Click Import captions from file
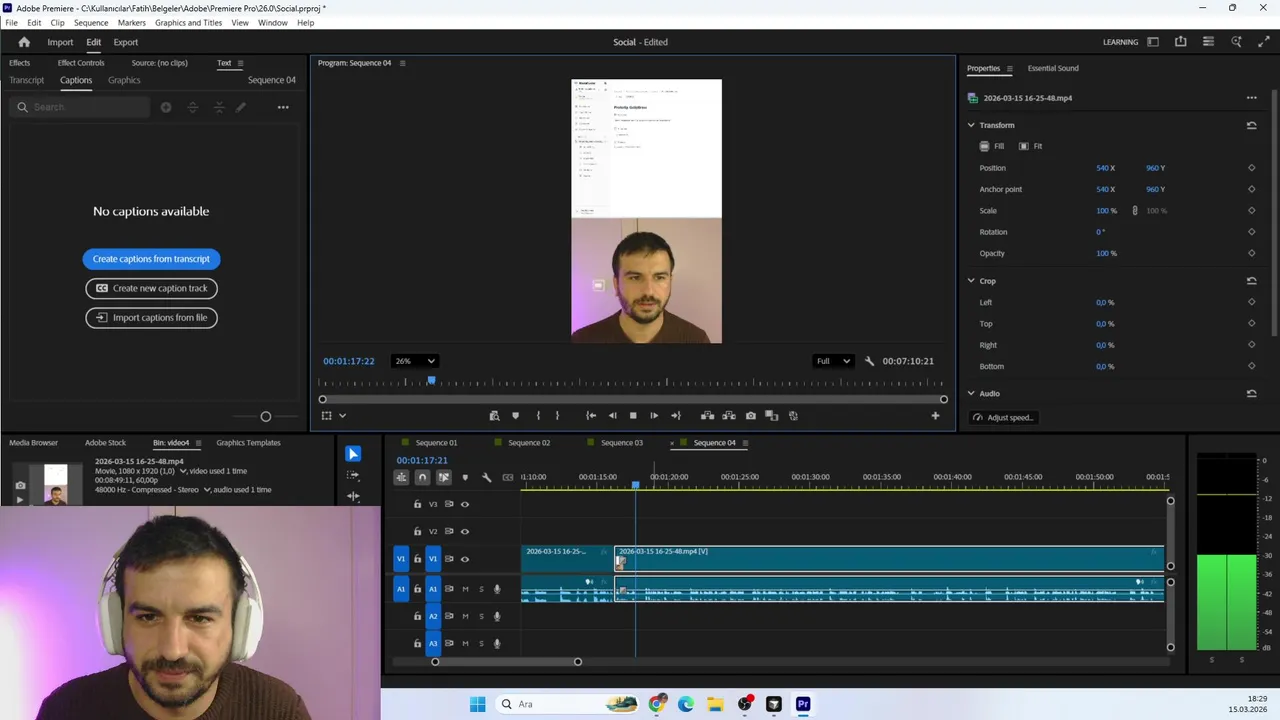 (151, 318)
